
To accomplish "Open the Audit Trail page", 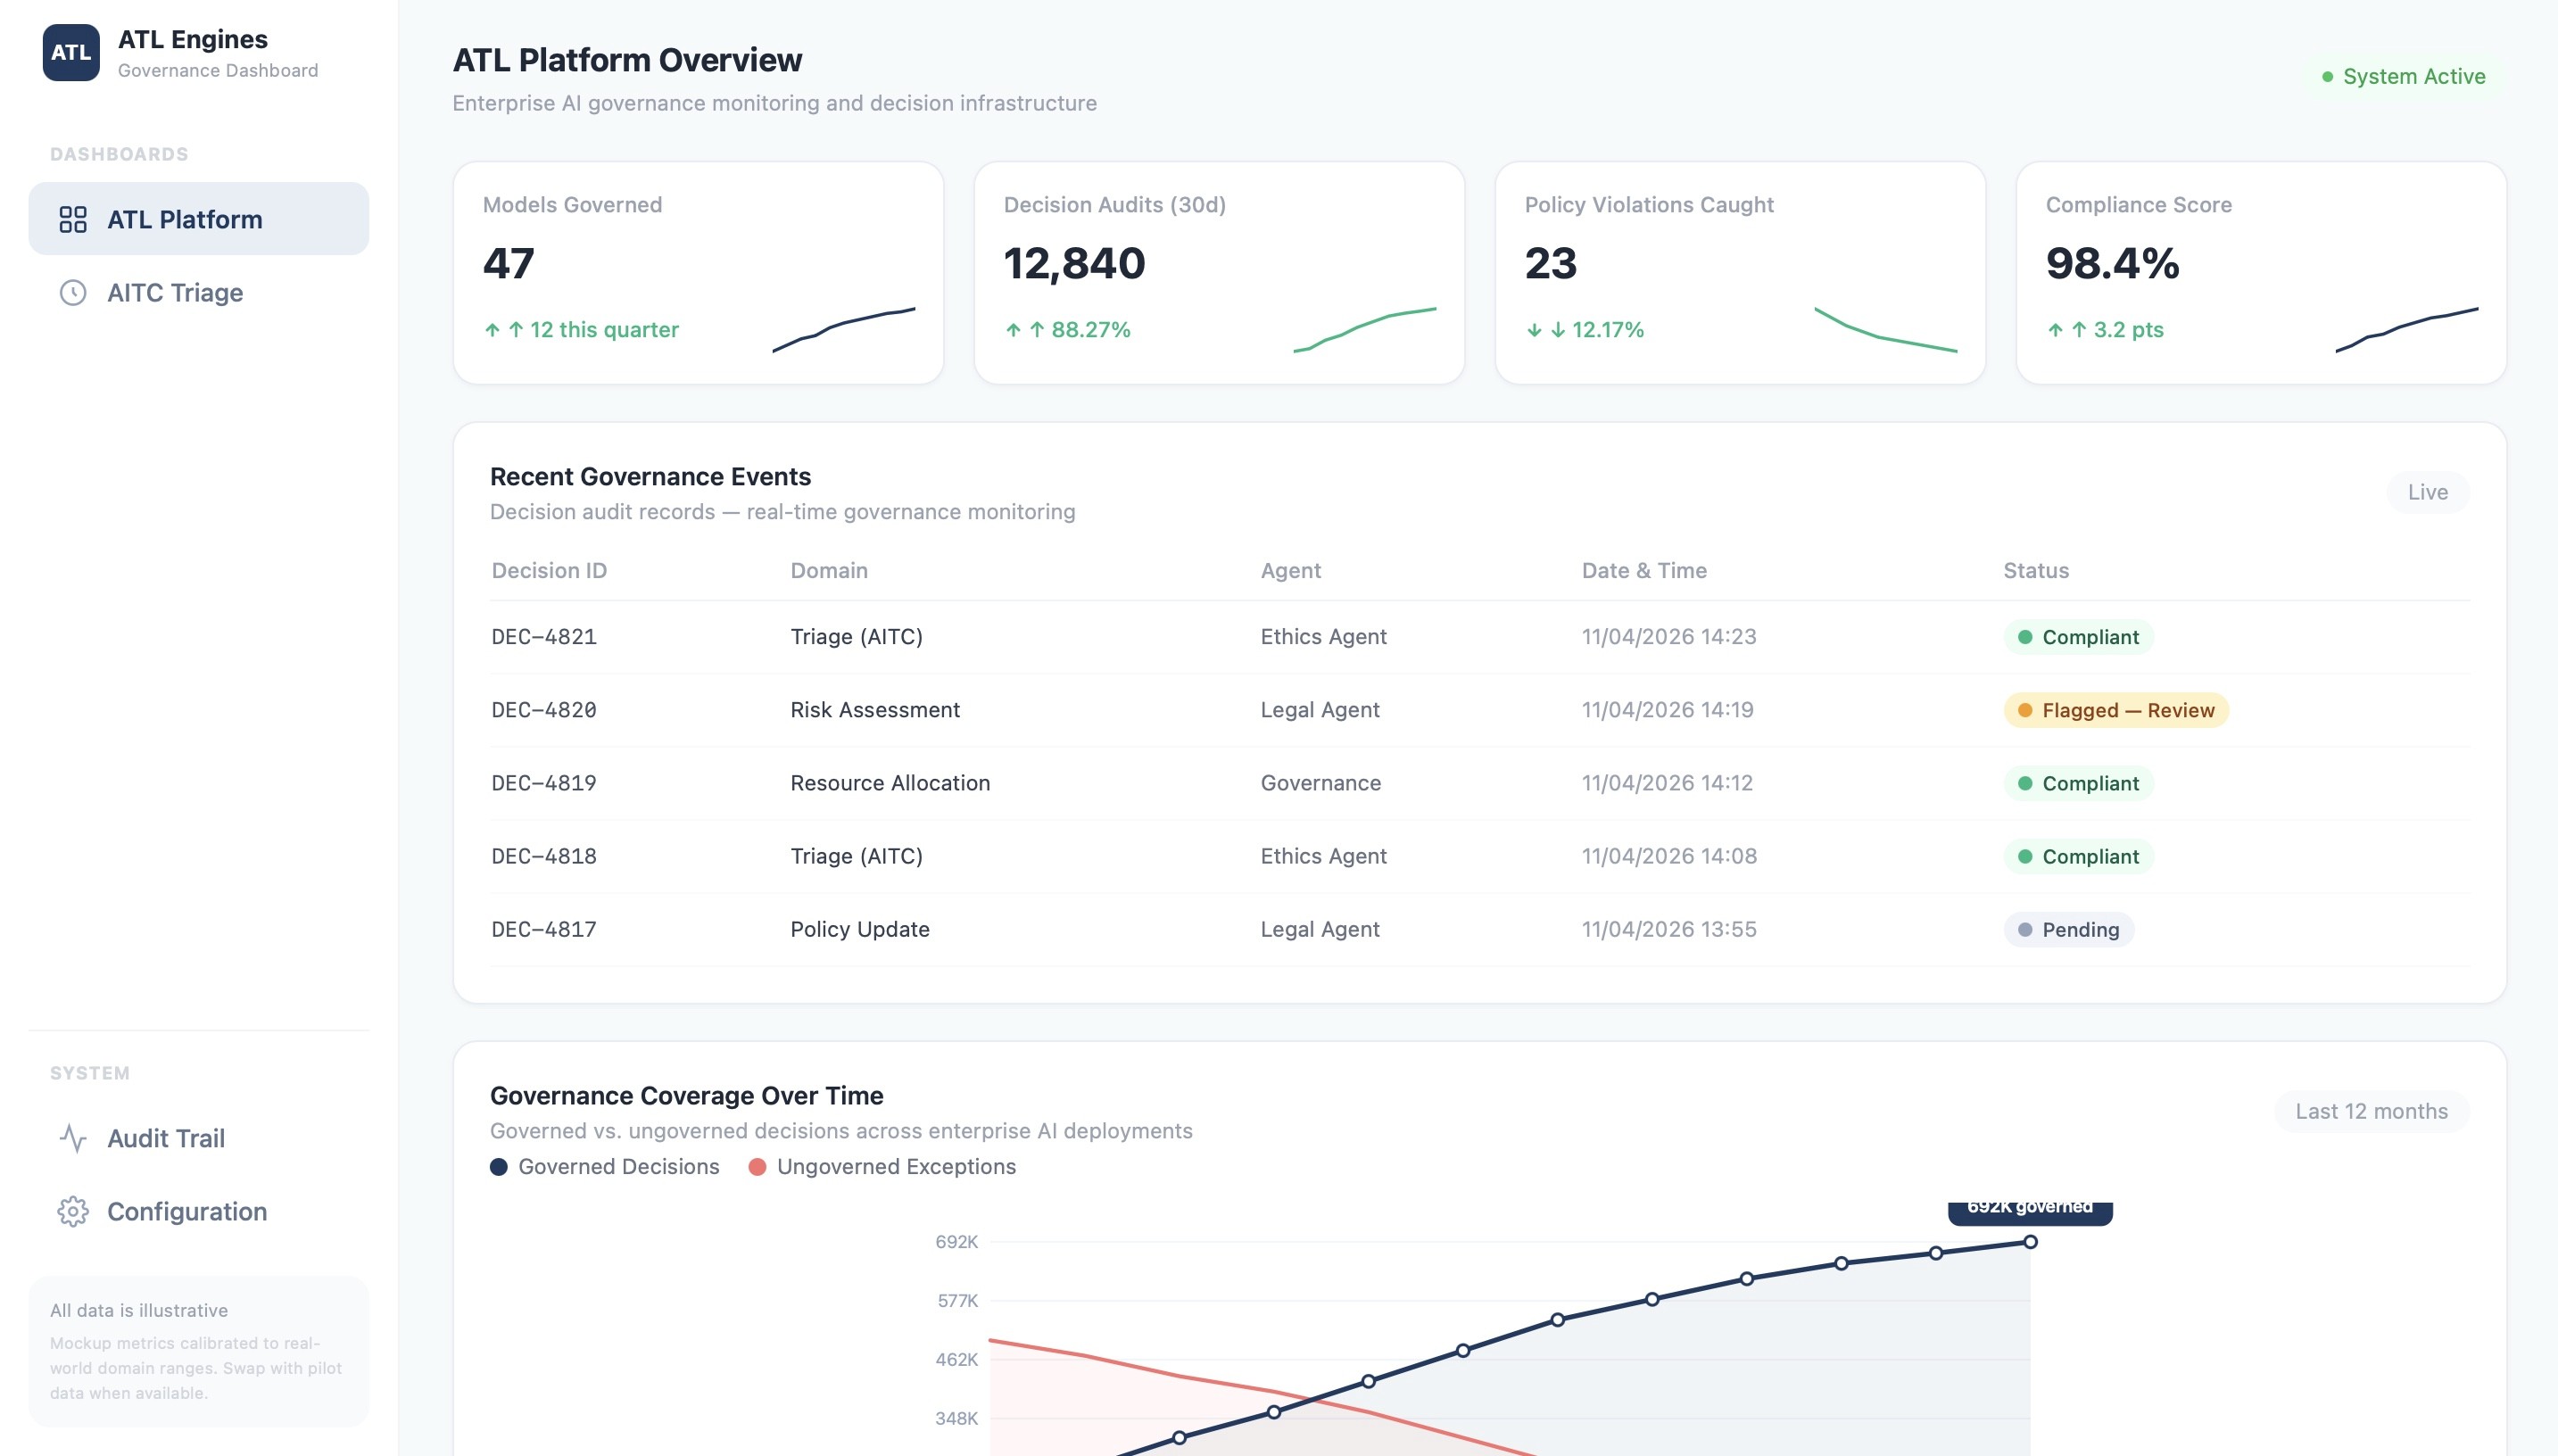I will point(166,1138).
